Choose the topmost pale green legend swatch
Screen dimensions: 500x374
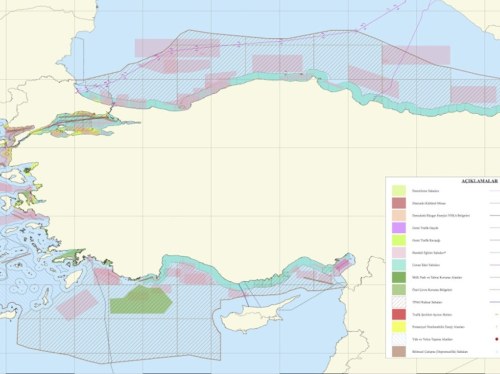399,191
